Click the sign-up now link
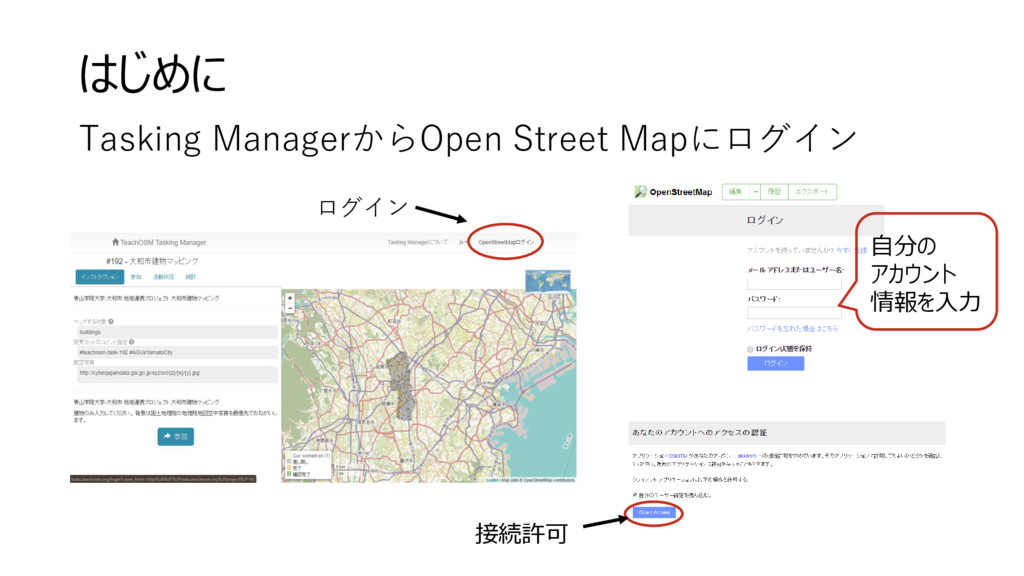 pos(851,250)
